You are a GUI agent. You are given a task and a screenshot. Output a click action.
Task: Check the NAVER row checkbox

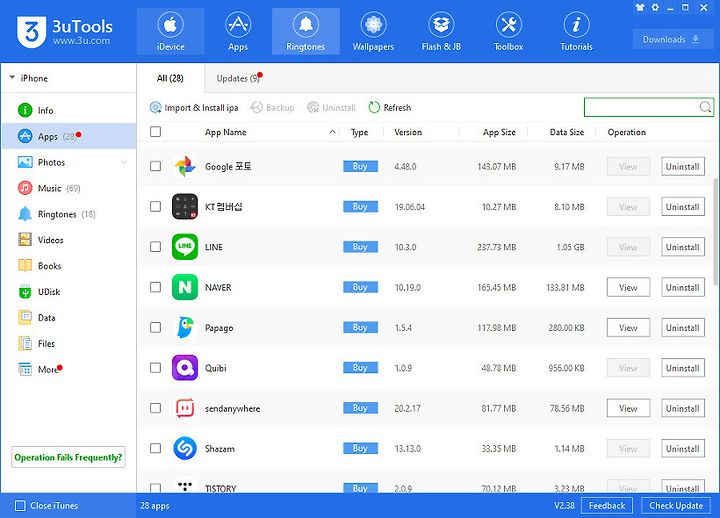tap(156, 287)
